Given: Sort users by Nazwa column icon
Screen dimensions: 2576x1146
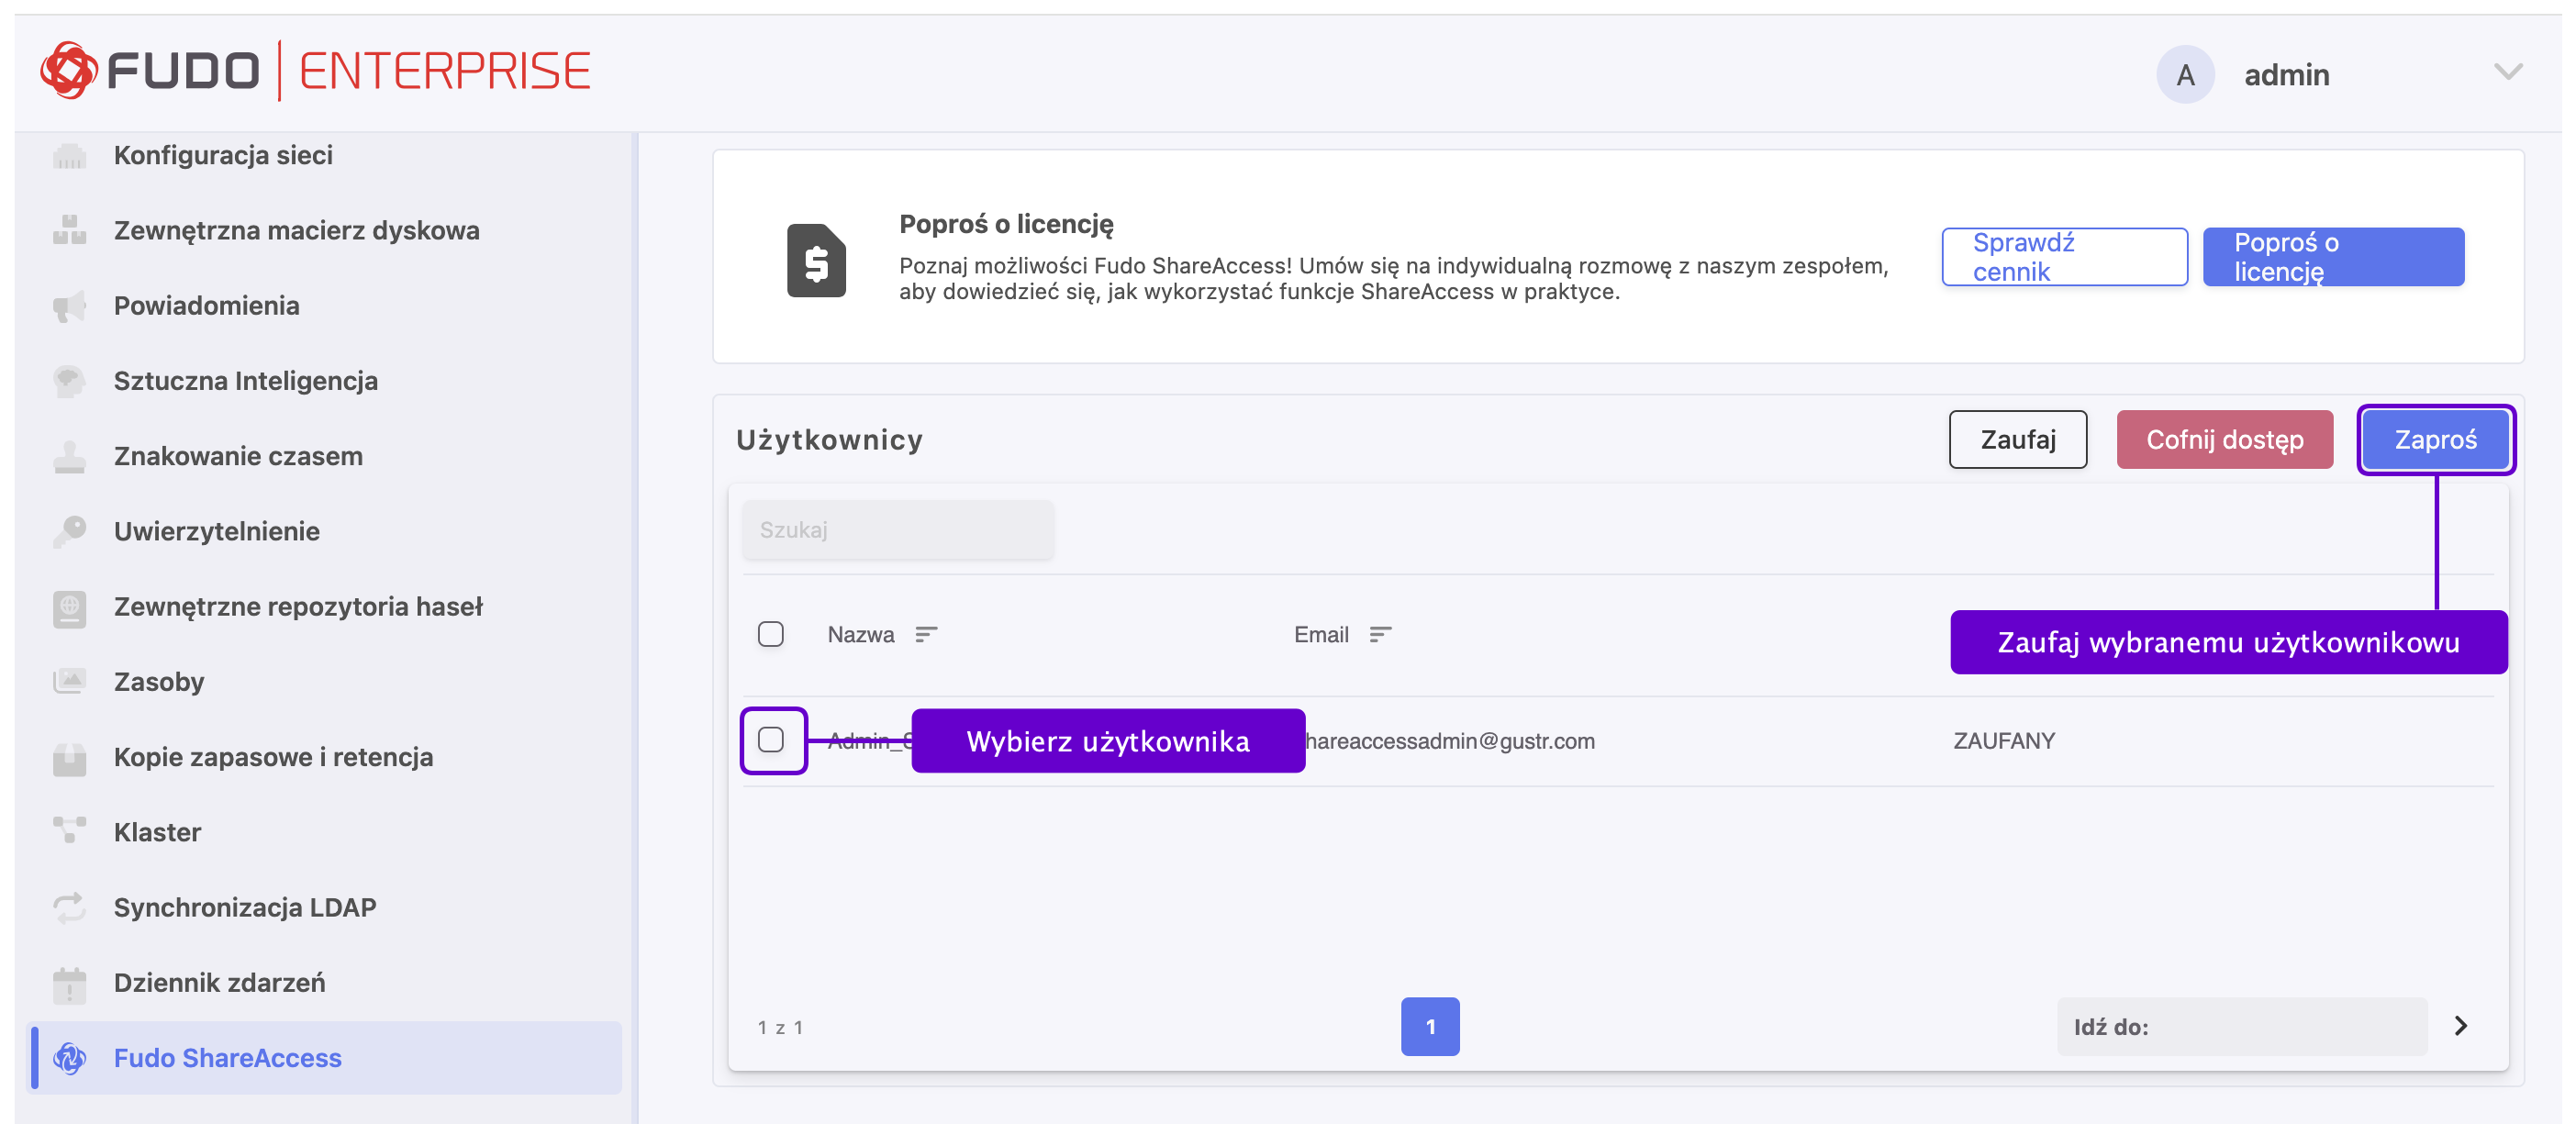Looking at the screenshot, I should click(x=926, y=635).
